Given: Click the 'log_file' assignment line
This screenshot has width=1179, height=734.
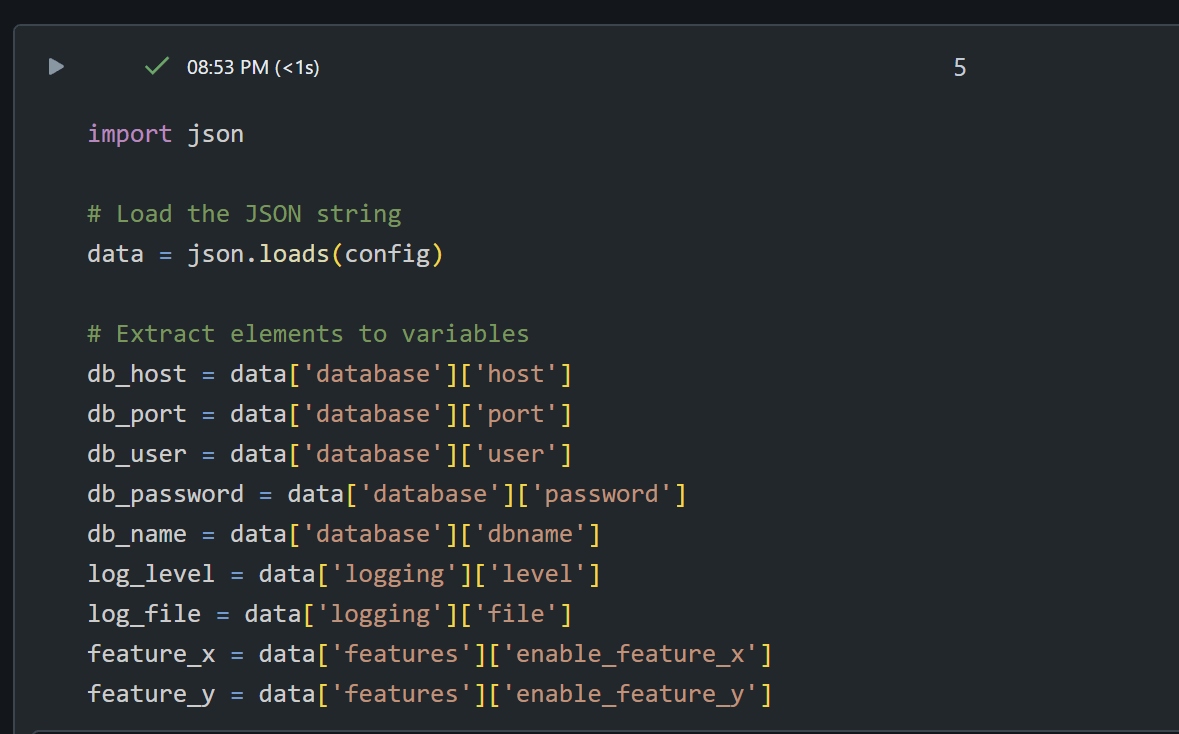Looking at the screenshot, I should pyautogui.click(x=329, y=614).
